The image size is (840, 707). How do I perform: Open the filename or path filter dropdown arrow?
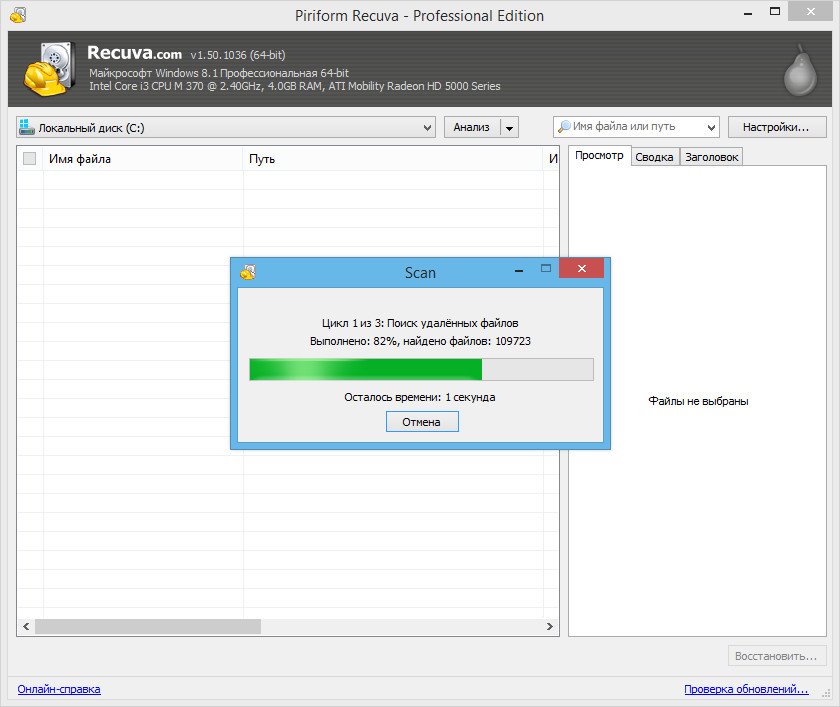(711, 127)
